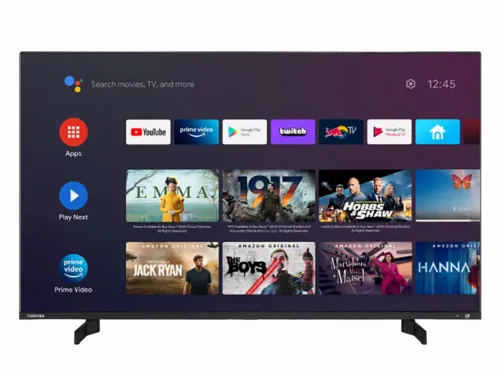Click the Prime Video label text
This screenshot has width=500, height=375.
click(73, 290)
